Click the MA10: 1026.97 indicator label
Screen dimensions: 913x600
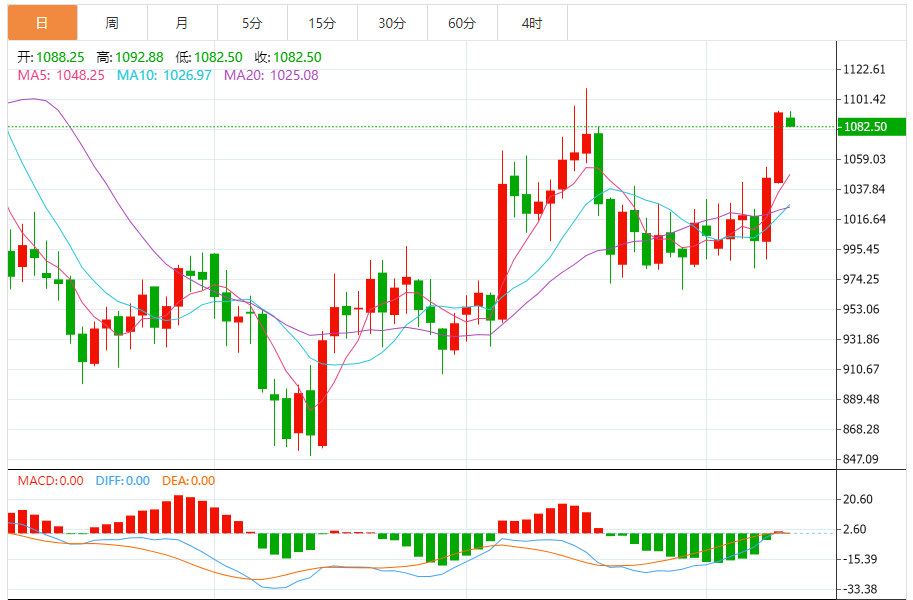pos(164,75)
